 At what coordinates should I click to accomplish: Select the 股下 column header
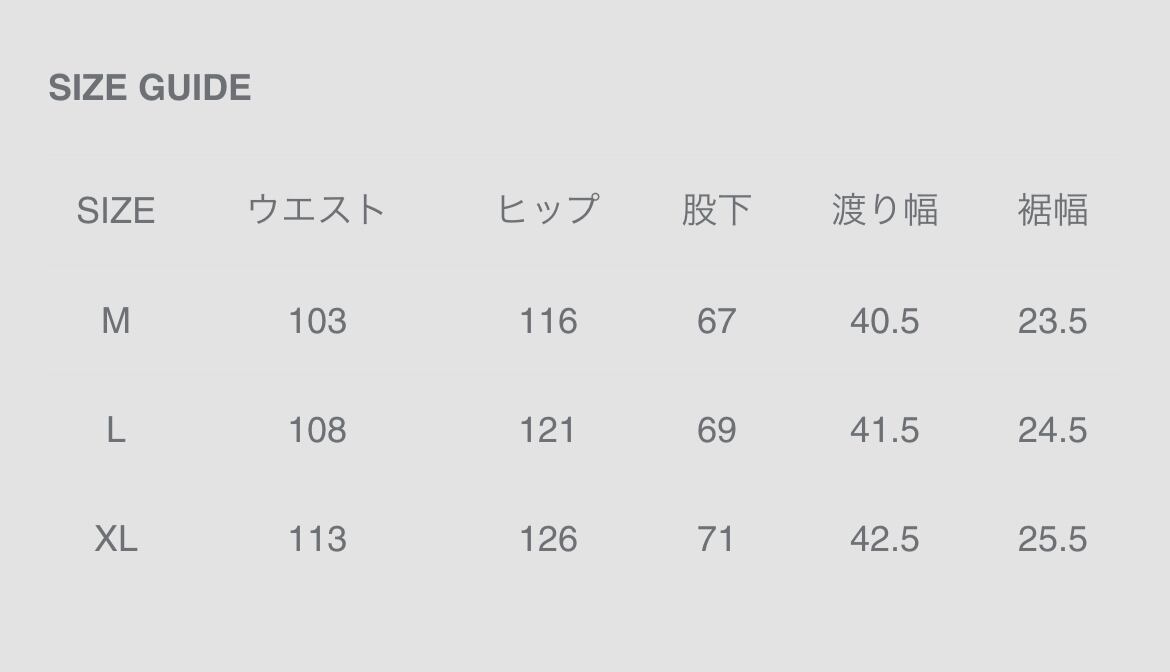point(716,210)
